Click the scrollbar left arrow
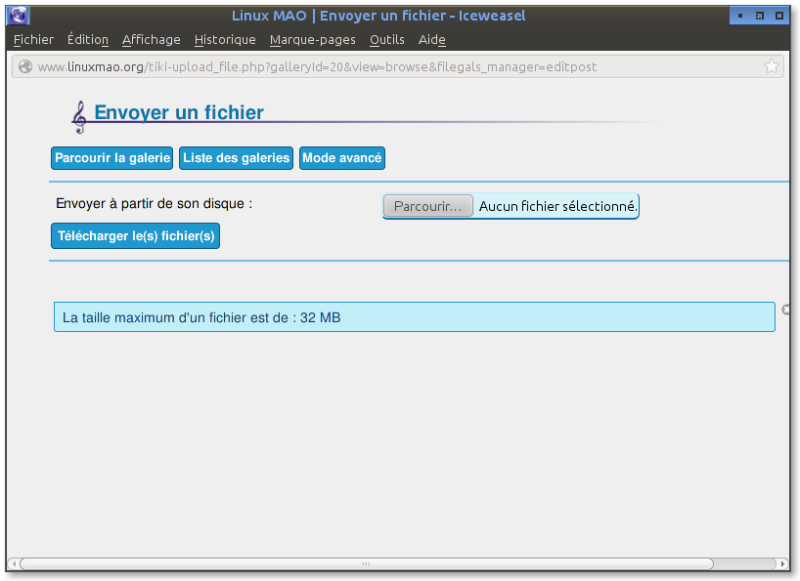Viewport: 800px width, 581px height. (13, 564)
